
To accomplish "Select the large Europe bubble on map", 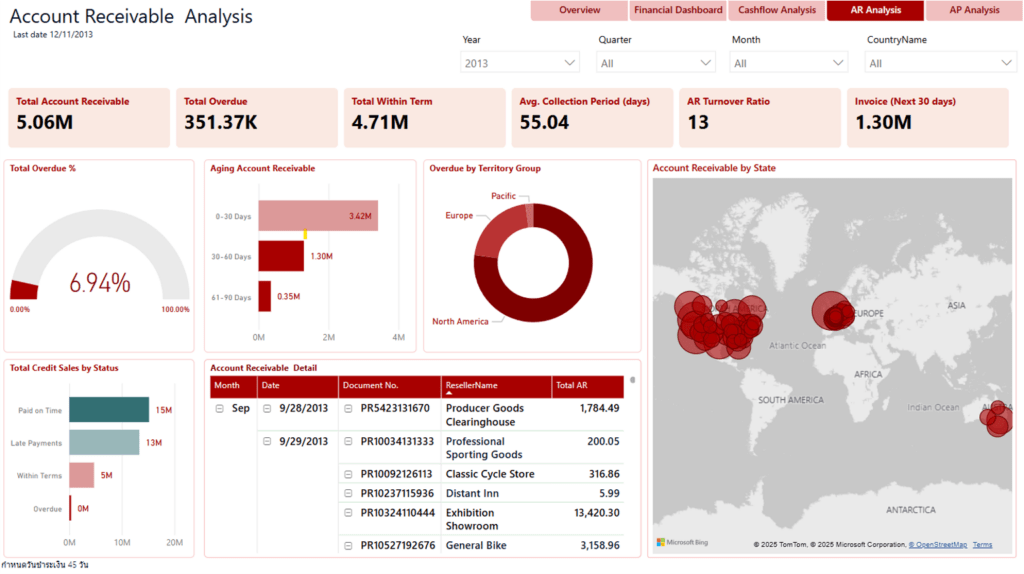I will (x=828, y=310).
